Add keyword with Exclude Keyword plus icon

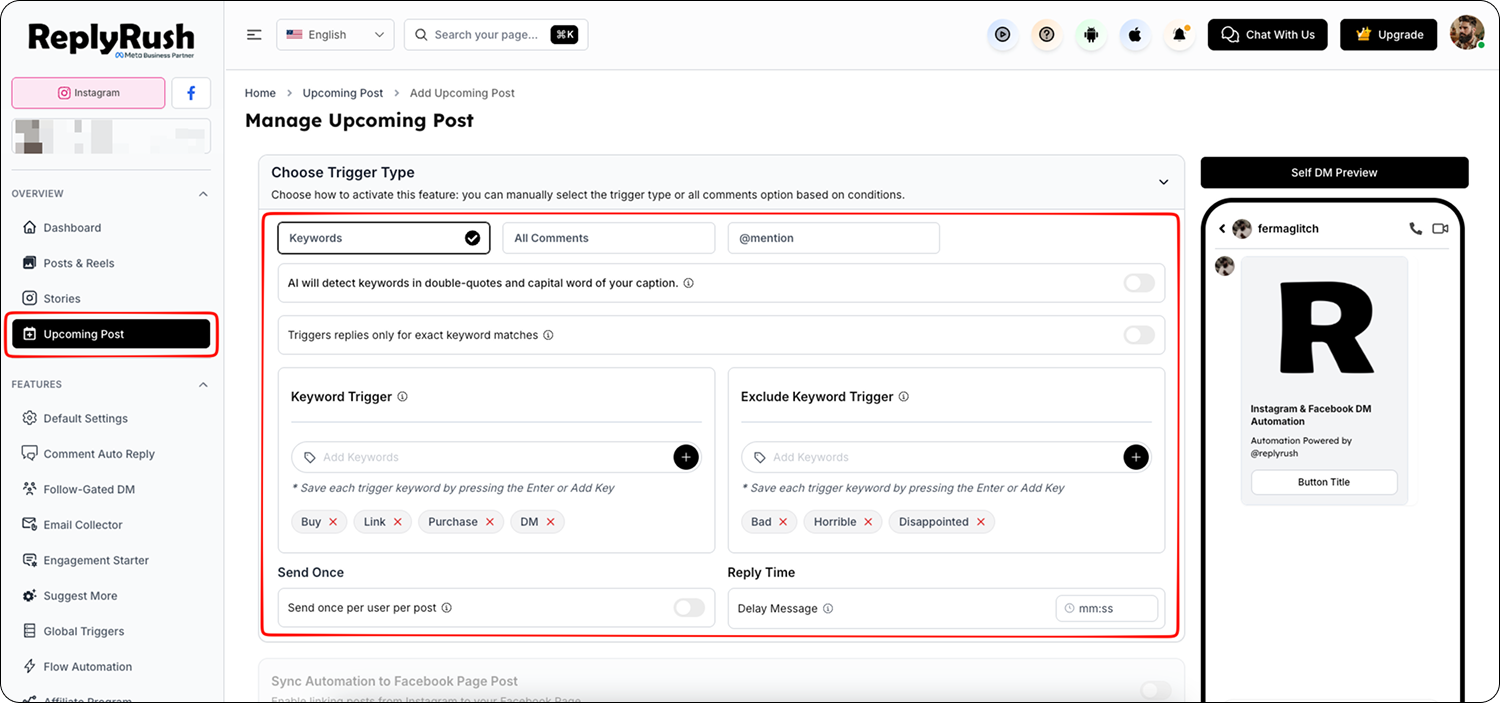pos(1135,457)
